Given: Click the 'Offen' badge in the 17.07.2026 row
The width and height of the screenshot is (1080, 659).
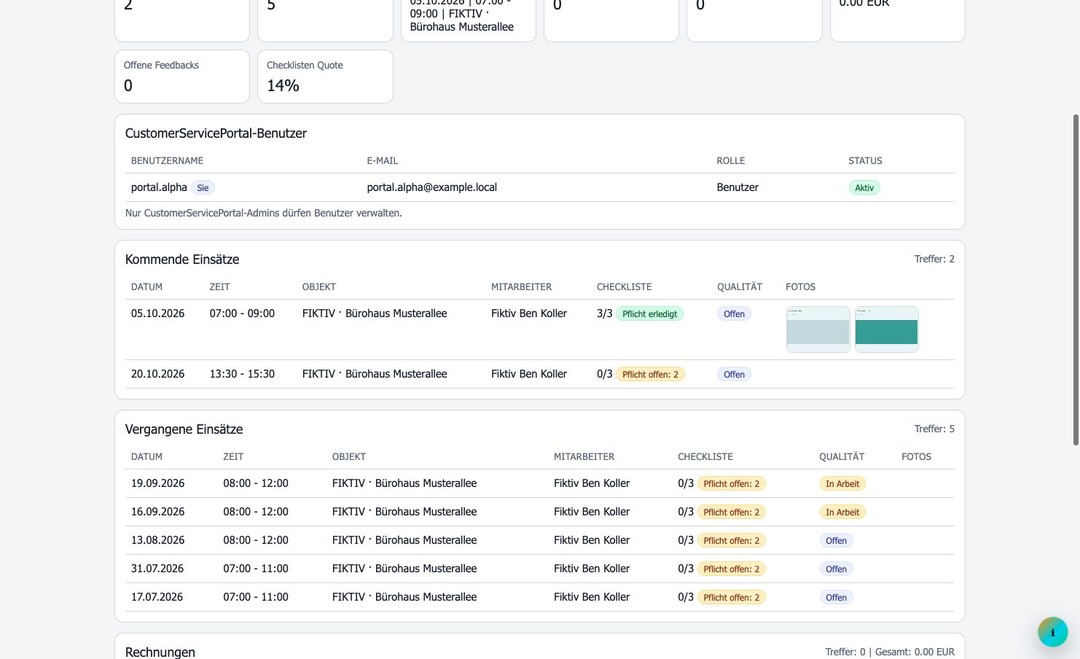Looking at the screenshot, I should (836, 597).
